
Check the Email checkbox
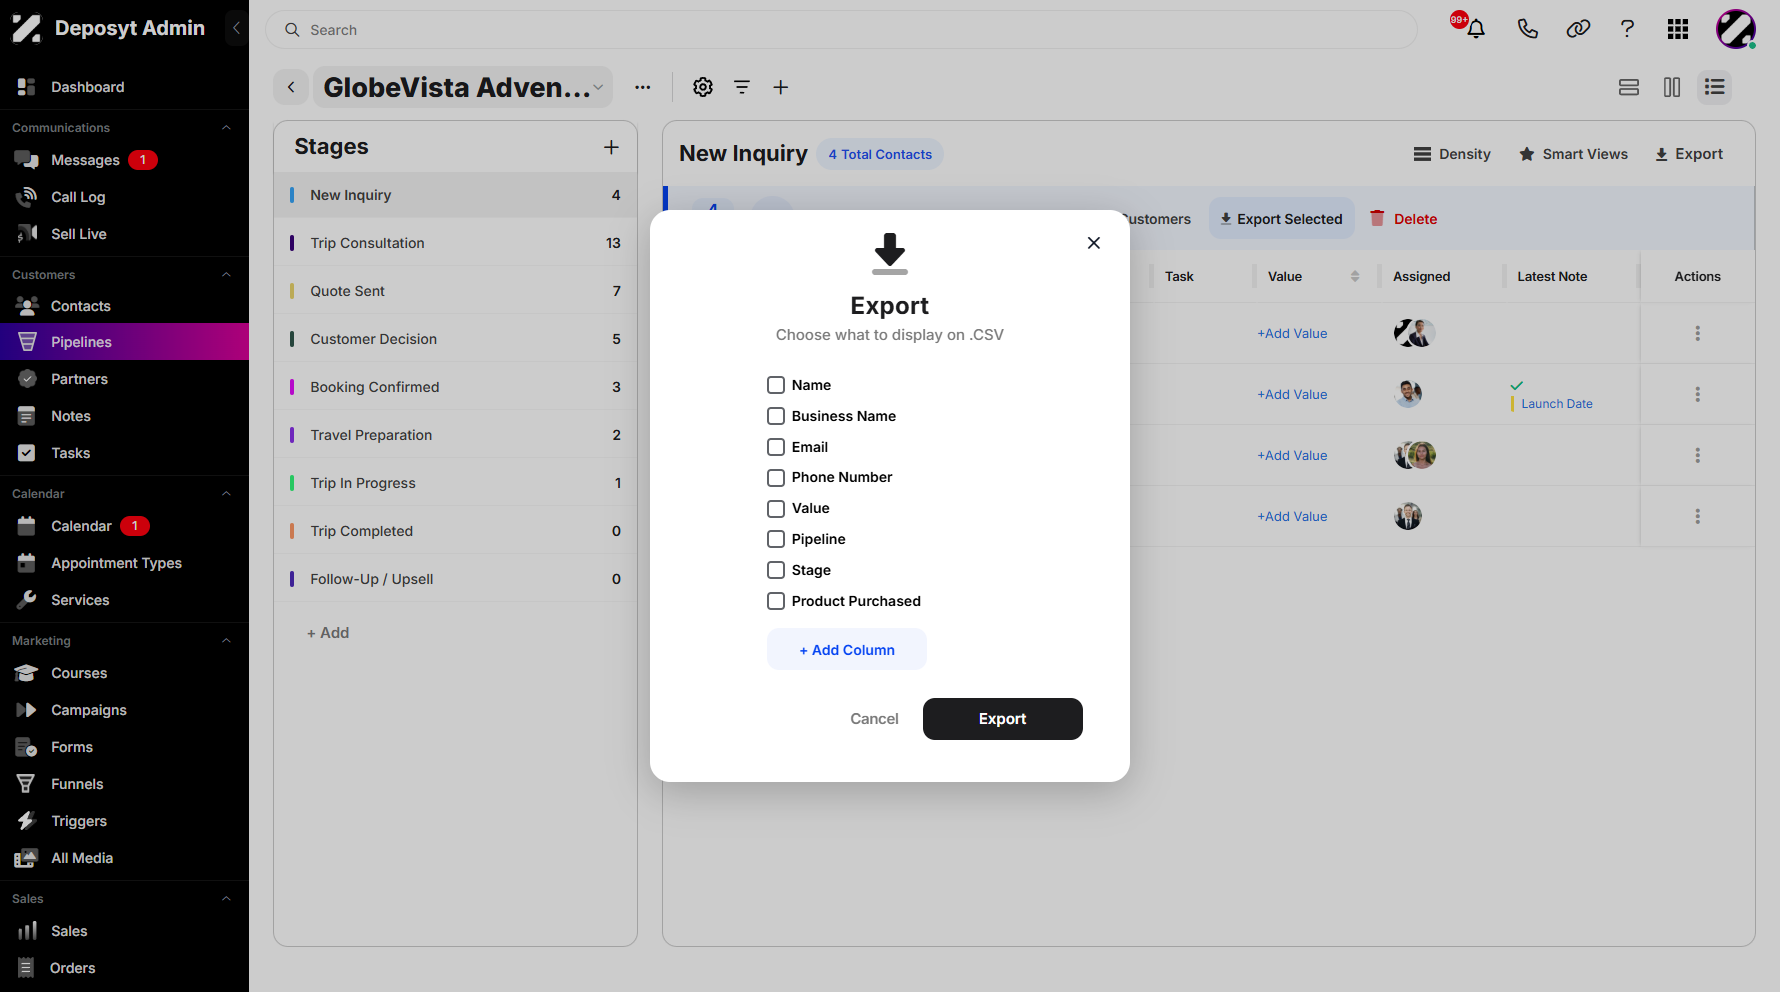(x=776, y=447)
